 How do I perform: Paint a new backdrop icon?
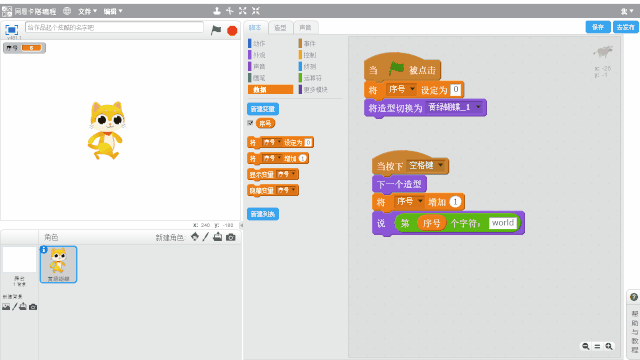(15, 307)
